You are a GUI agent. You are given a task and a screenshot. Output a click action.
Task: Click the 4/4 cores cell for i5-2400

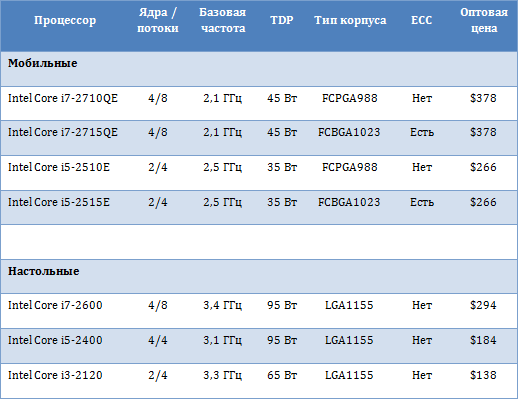click(158, 340)
